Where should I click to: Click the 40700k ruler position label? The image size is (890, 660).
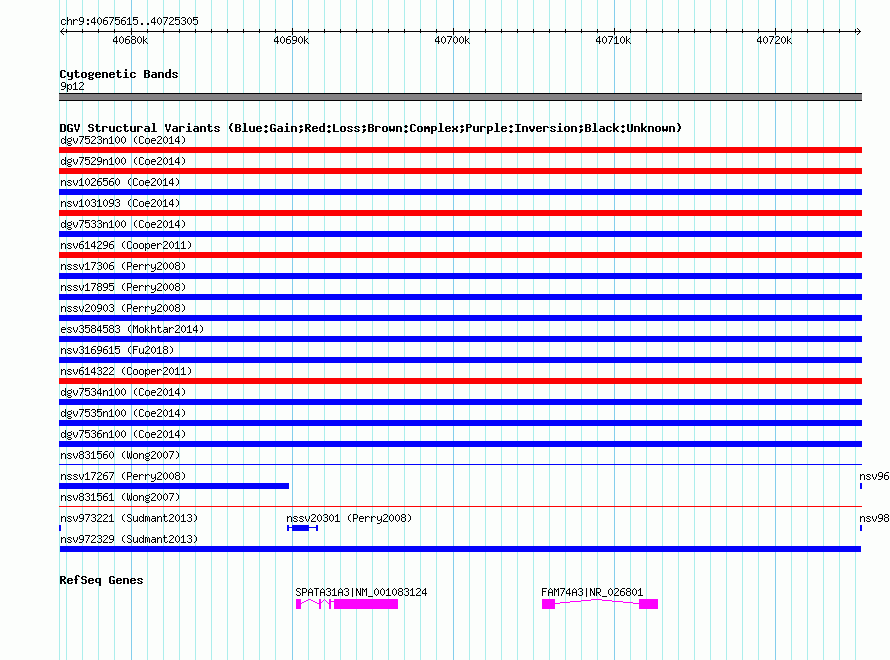[x=452, y=40]
